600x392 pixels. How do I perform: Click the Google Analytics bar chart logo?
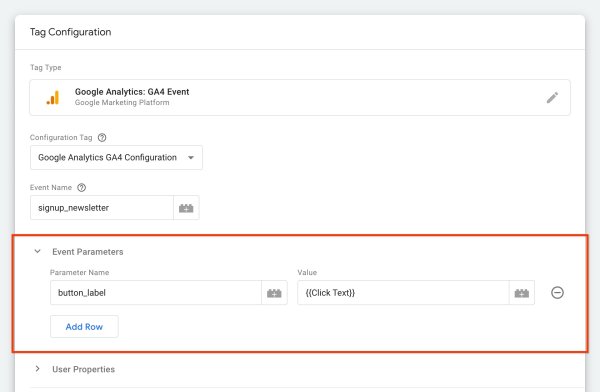pos(53,98)
